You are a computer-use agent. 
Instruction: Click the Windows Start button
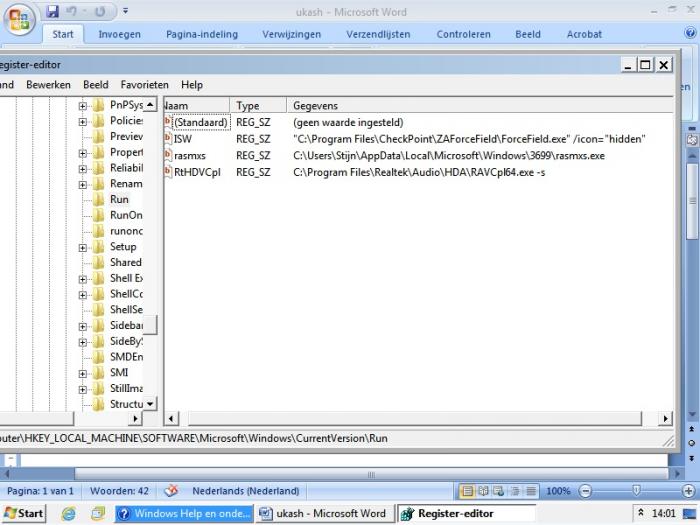(24, 513)
